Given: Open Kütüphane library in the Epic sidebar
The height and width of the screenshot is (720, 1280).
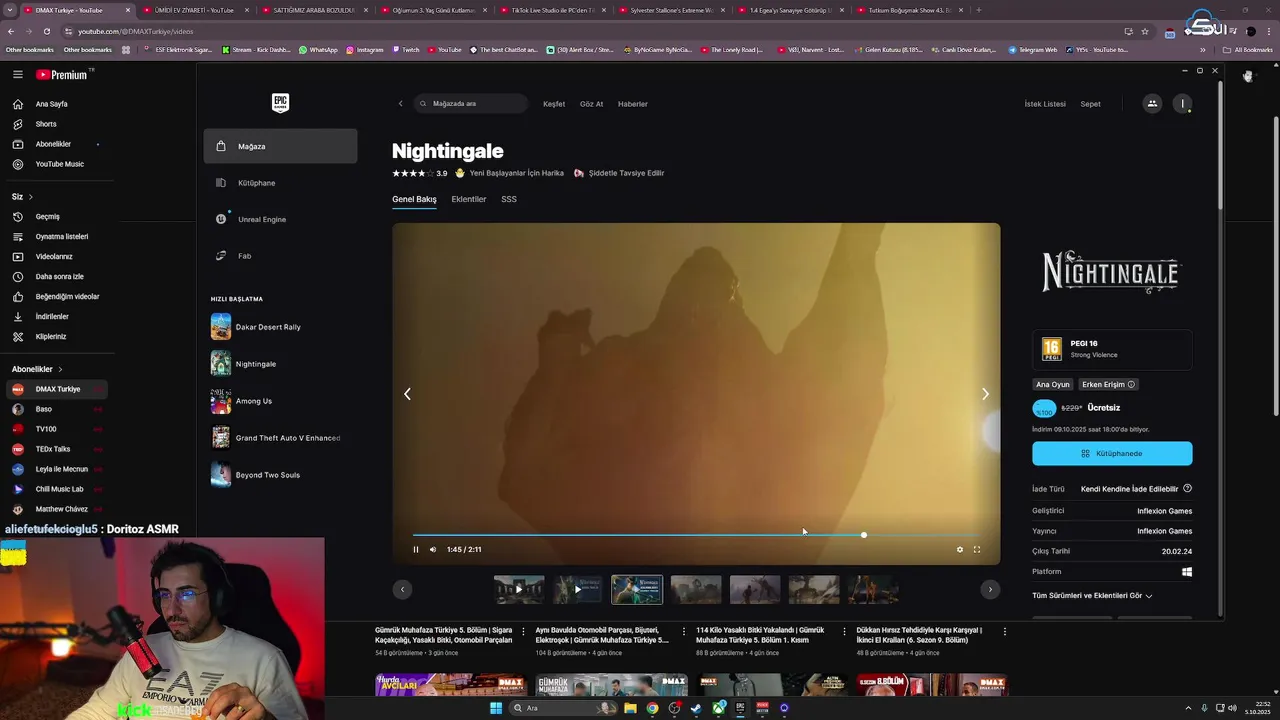Looking at the screenshot, I should 280,183.
